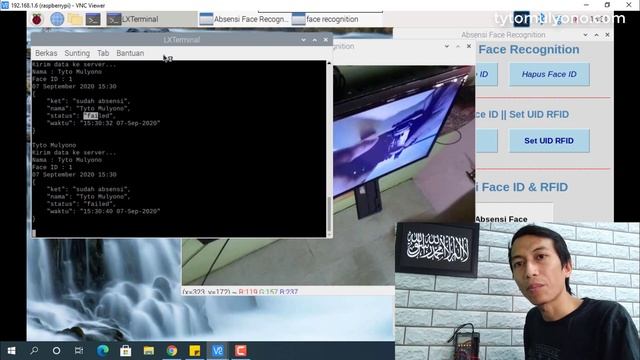Minimize the LXTerminal window
This screenshot has height=360, width=640.
click(303, 40)
